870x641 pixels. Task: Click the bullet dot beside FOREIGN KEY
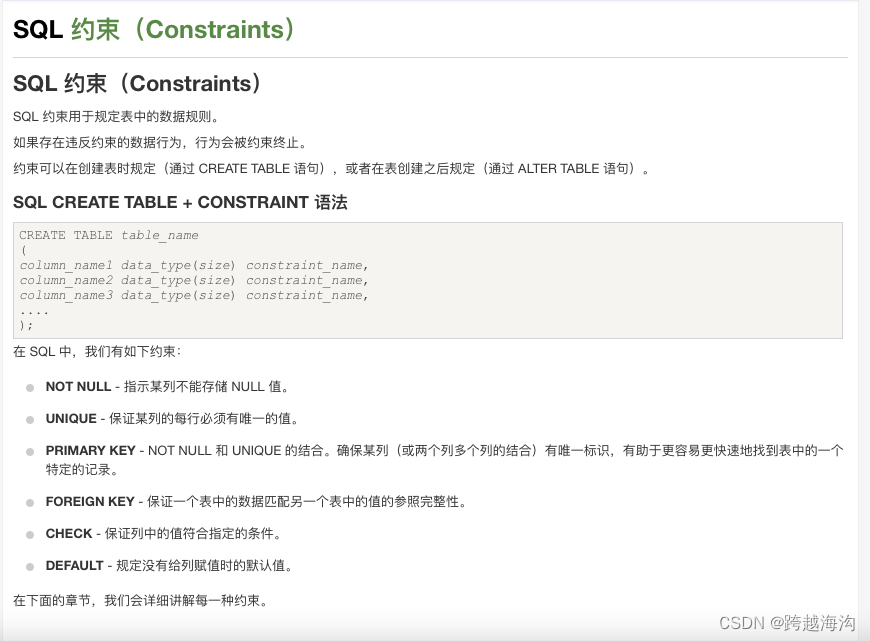[30, 502]
